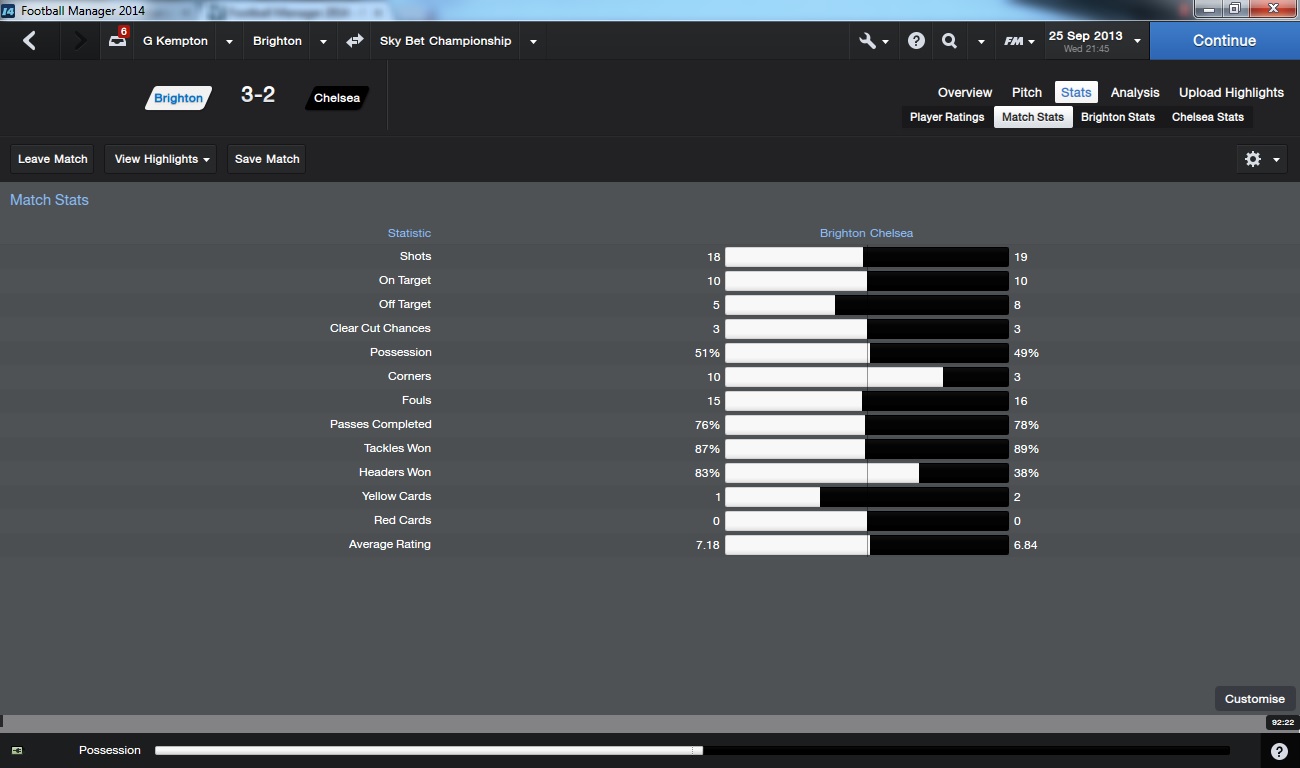Click the On Target row label
This screenshot has height=768, width=1300.
click(x=405, y=280)
